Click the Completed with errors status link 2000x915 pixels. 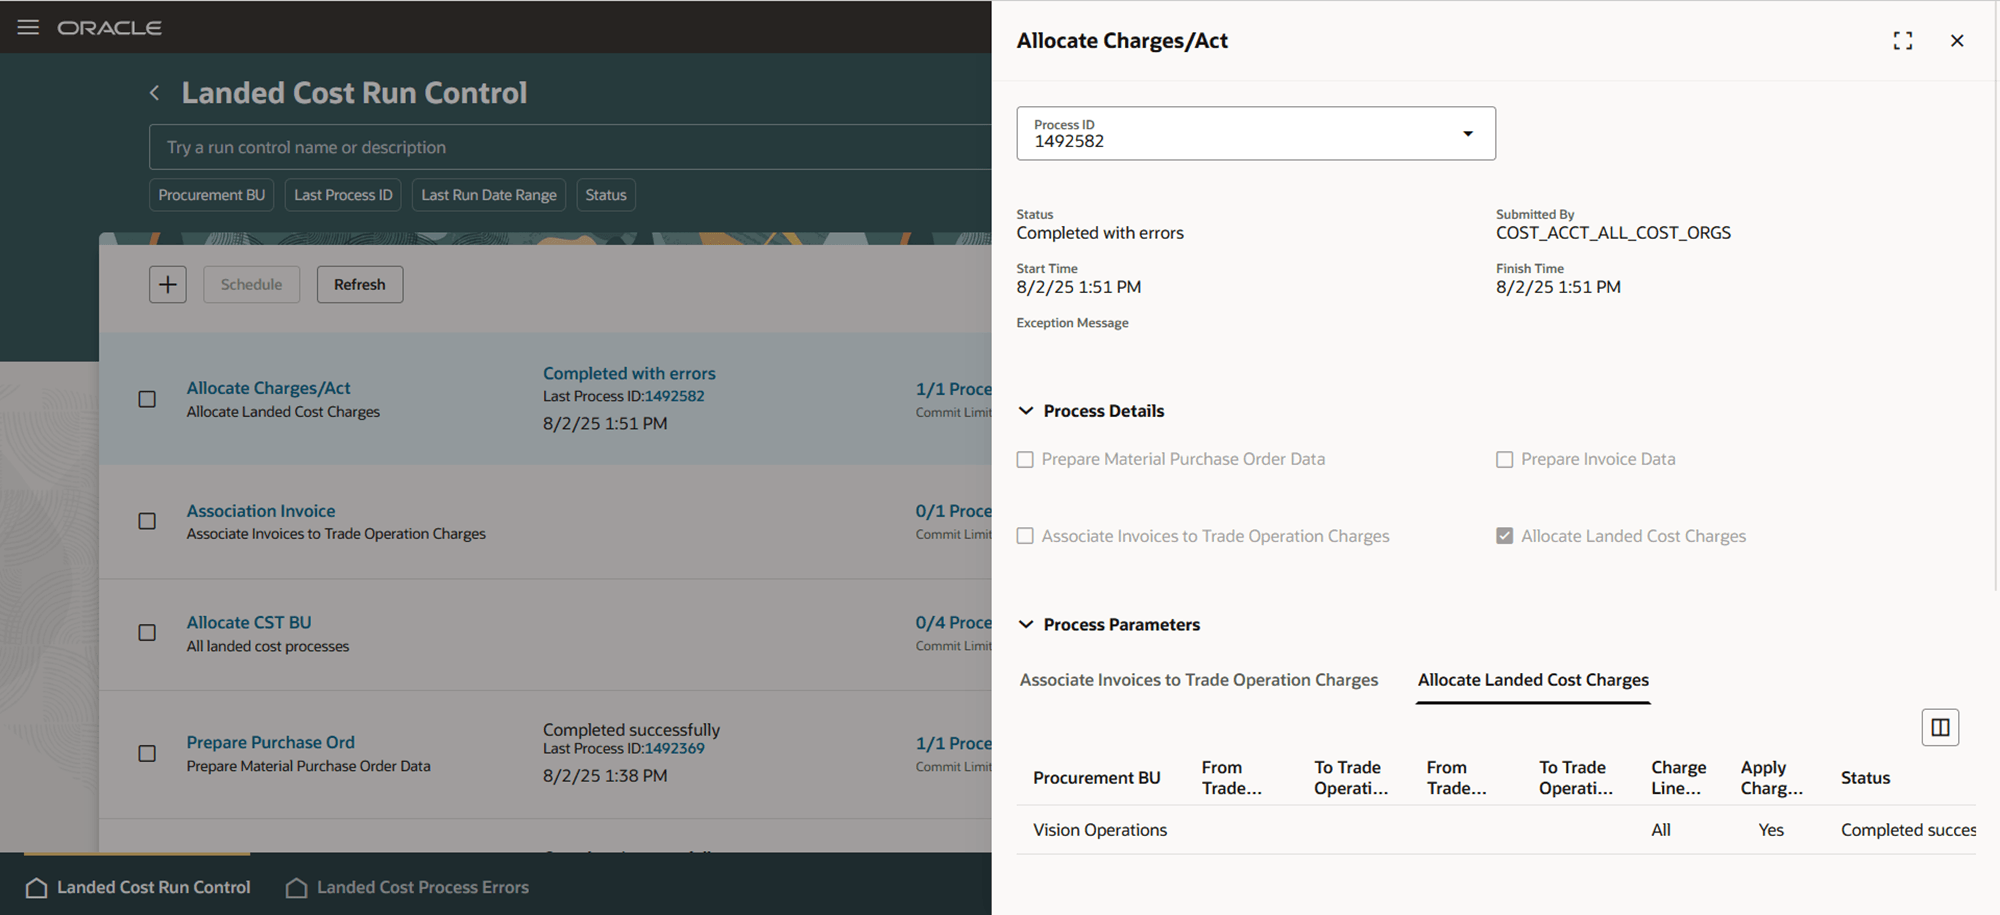pos(629,373)
